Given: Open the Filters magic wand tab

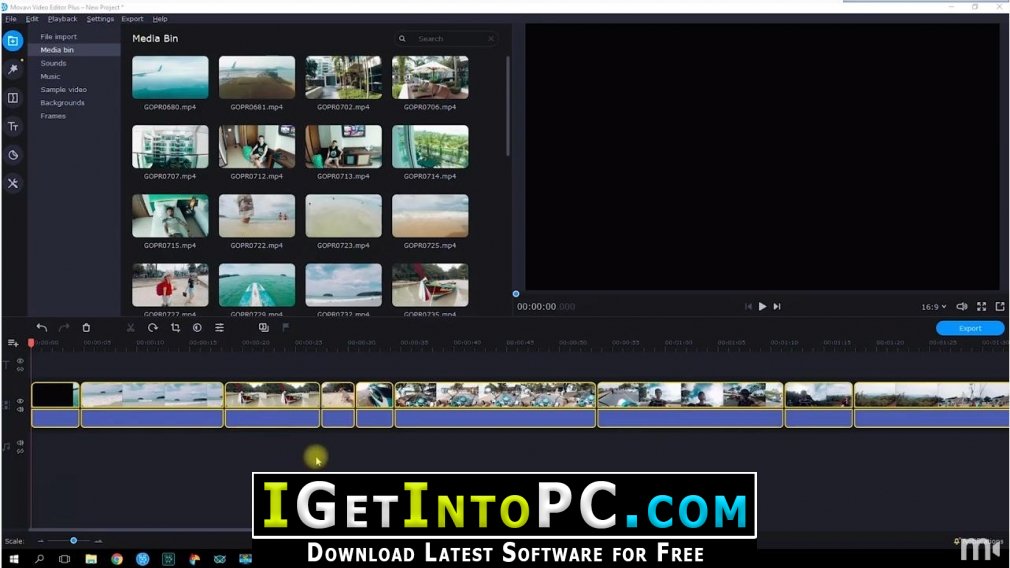Looking at the screenshot, I should click(x=13, y=69).
